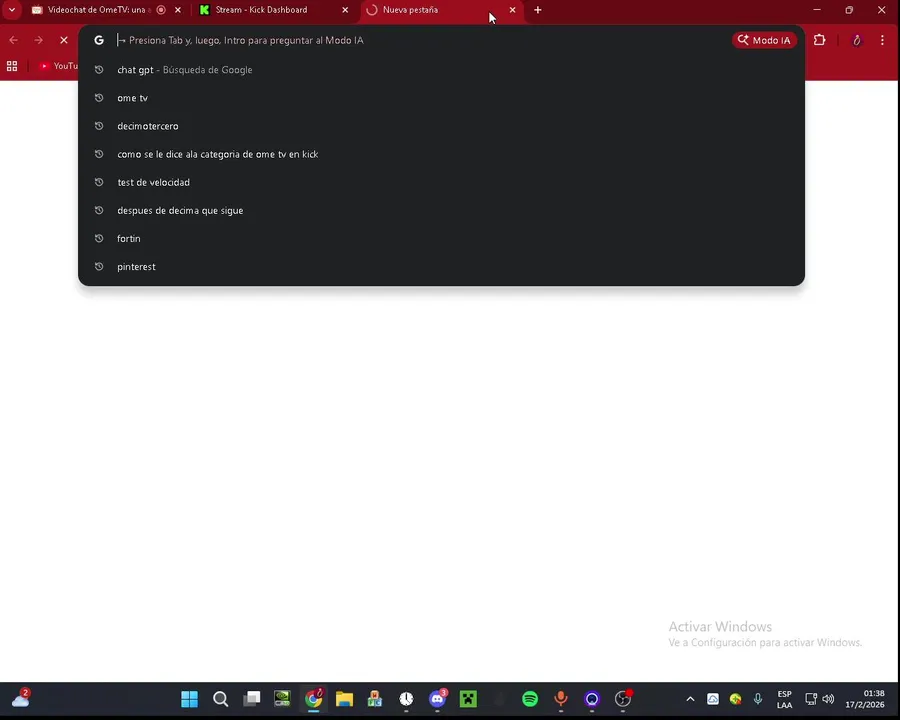Focus the address bar search field
The height and width of the screenshot is (720, 900).
click(x=422, y=40)
